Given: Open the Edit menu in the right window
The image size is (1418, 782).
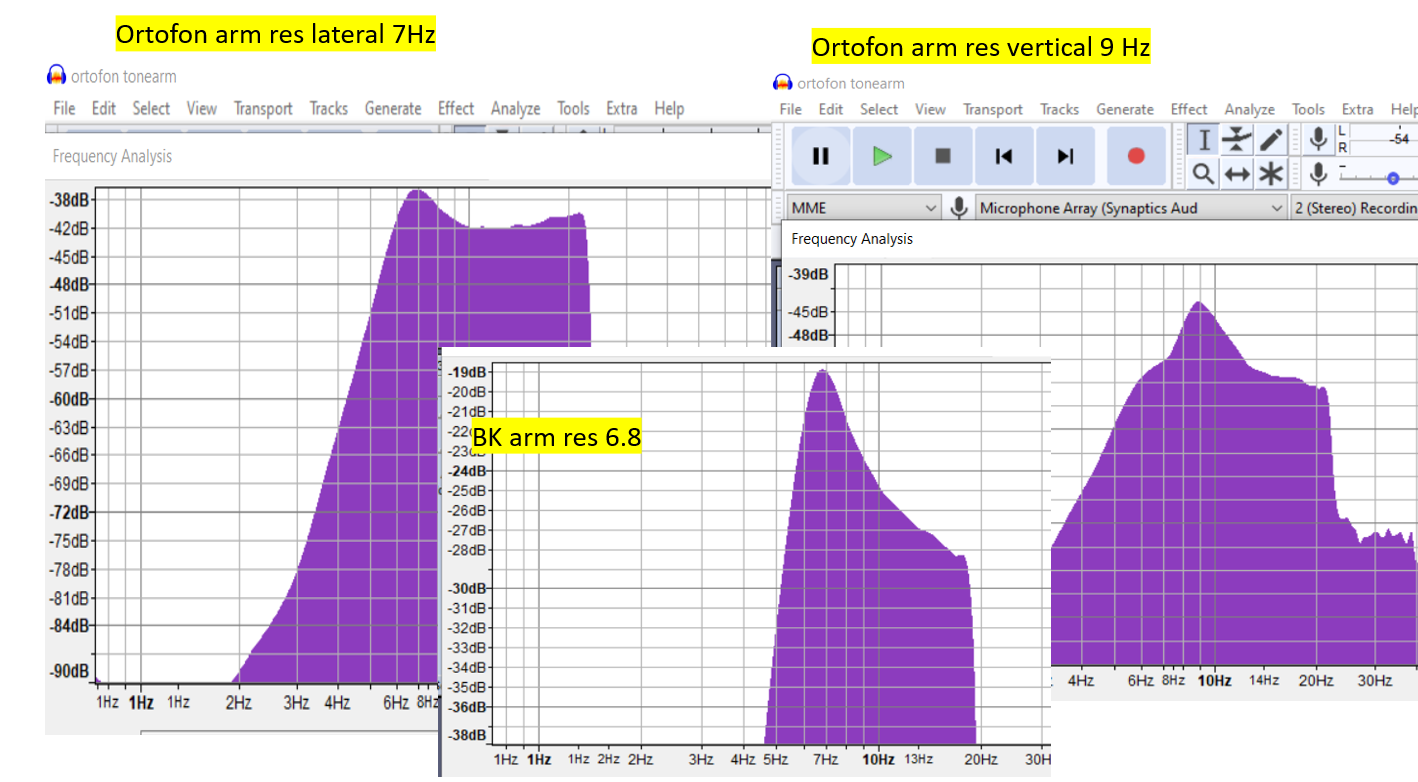Looking at the screenshot, I should point(831,109).
